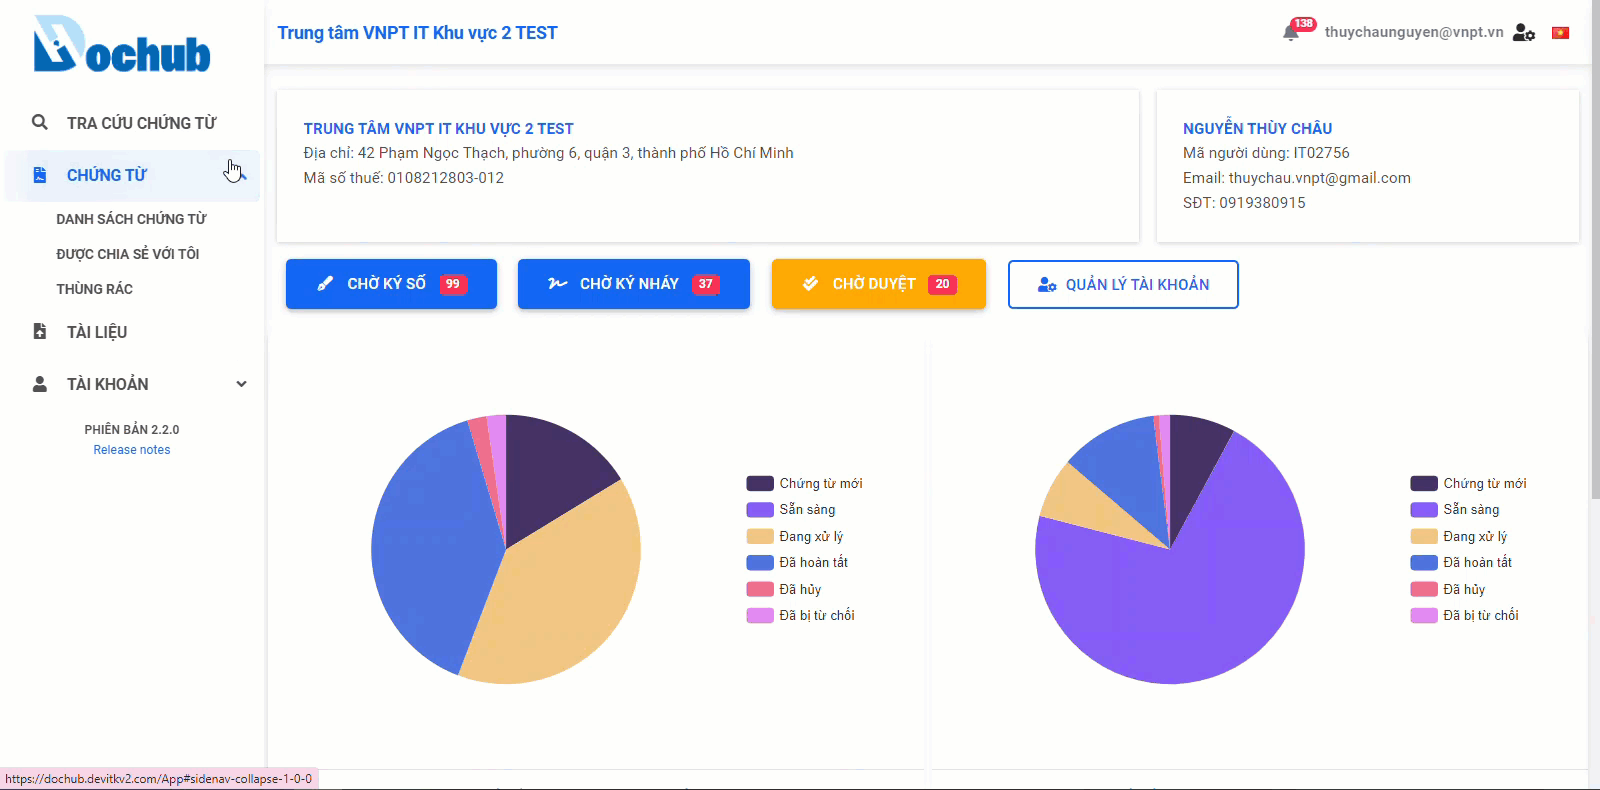1600x790 pixels.
Task: Click Quản lý tài khoản button
Action: [x=1123, y=285]
